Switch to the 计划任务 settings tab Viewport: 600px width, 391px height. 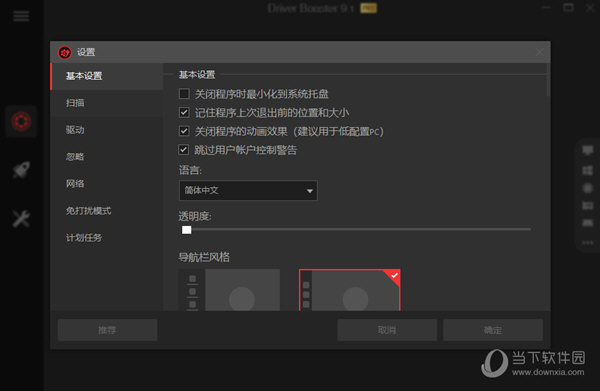click(107, 238)
